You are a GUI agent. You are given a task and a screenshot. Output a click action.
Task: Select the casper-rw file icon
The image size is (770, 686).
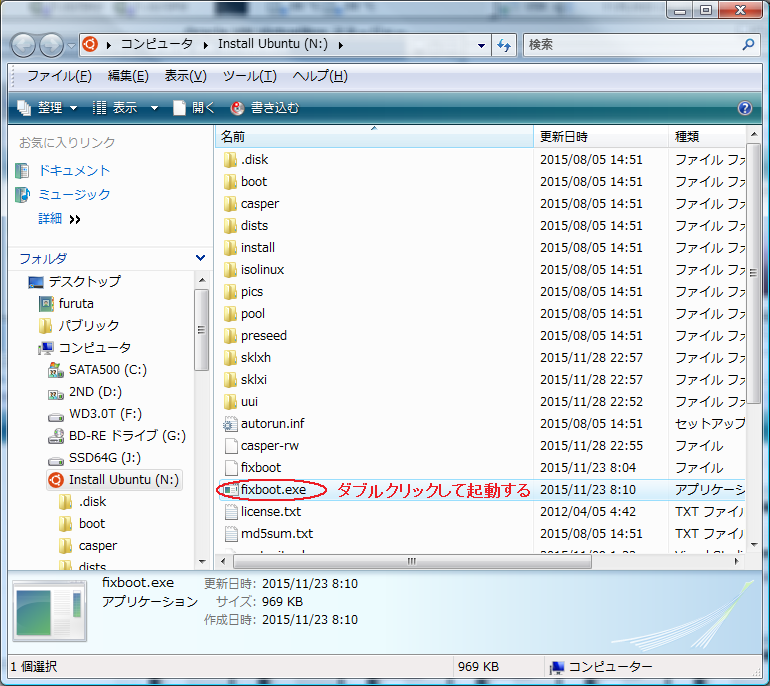click(x=230, y=446)
